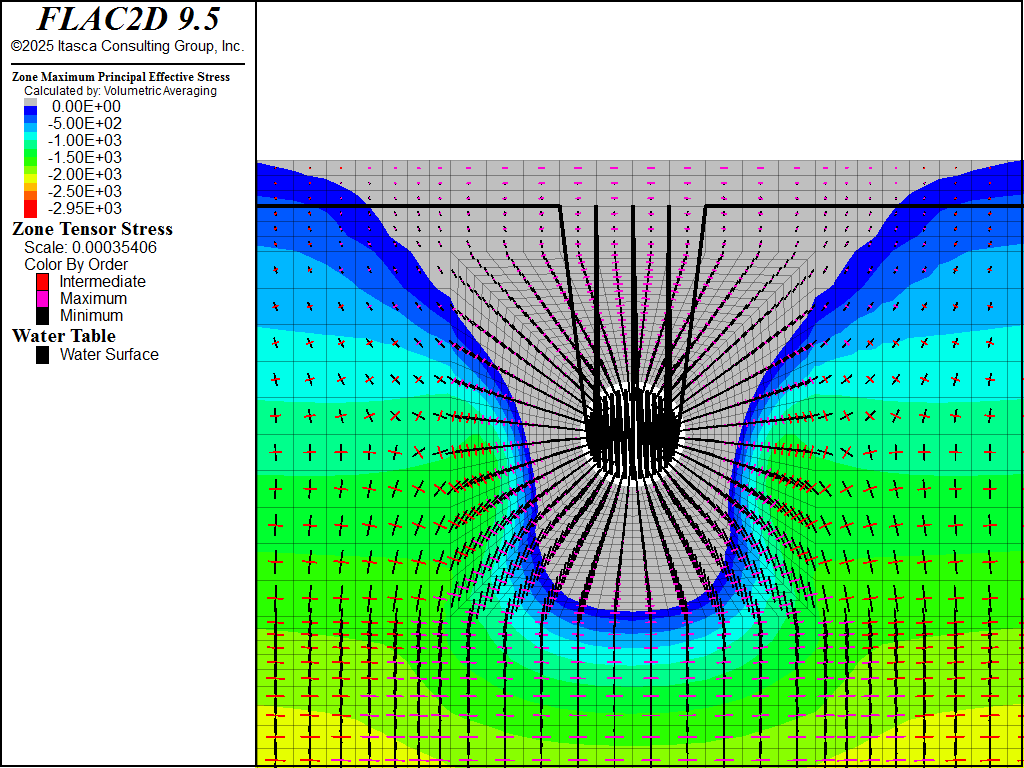Click the 'Scale: 0.00035406' entry

tap(90, 248)
